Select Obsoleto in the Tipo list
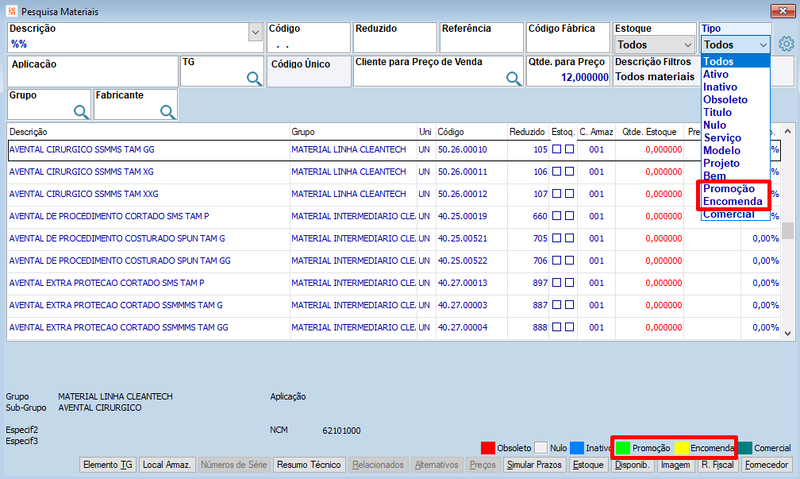Screen dimensions: 800x479 725,99
